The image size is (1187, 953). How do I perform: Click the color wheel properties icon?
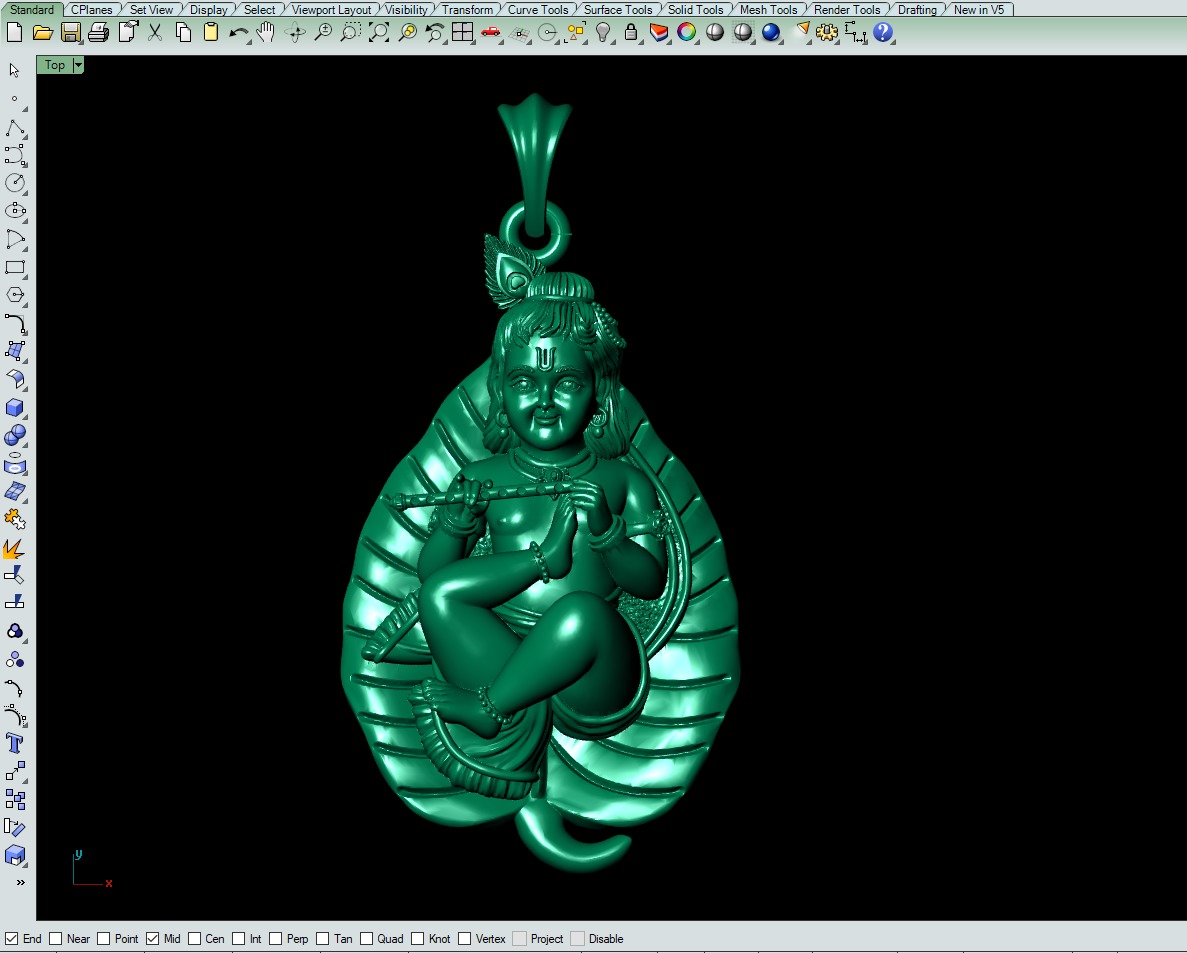pos(687,33)
